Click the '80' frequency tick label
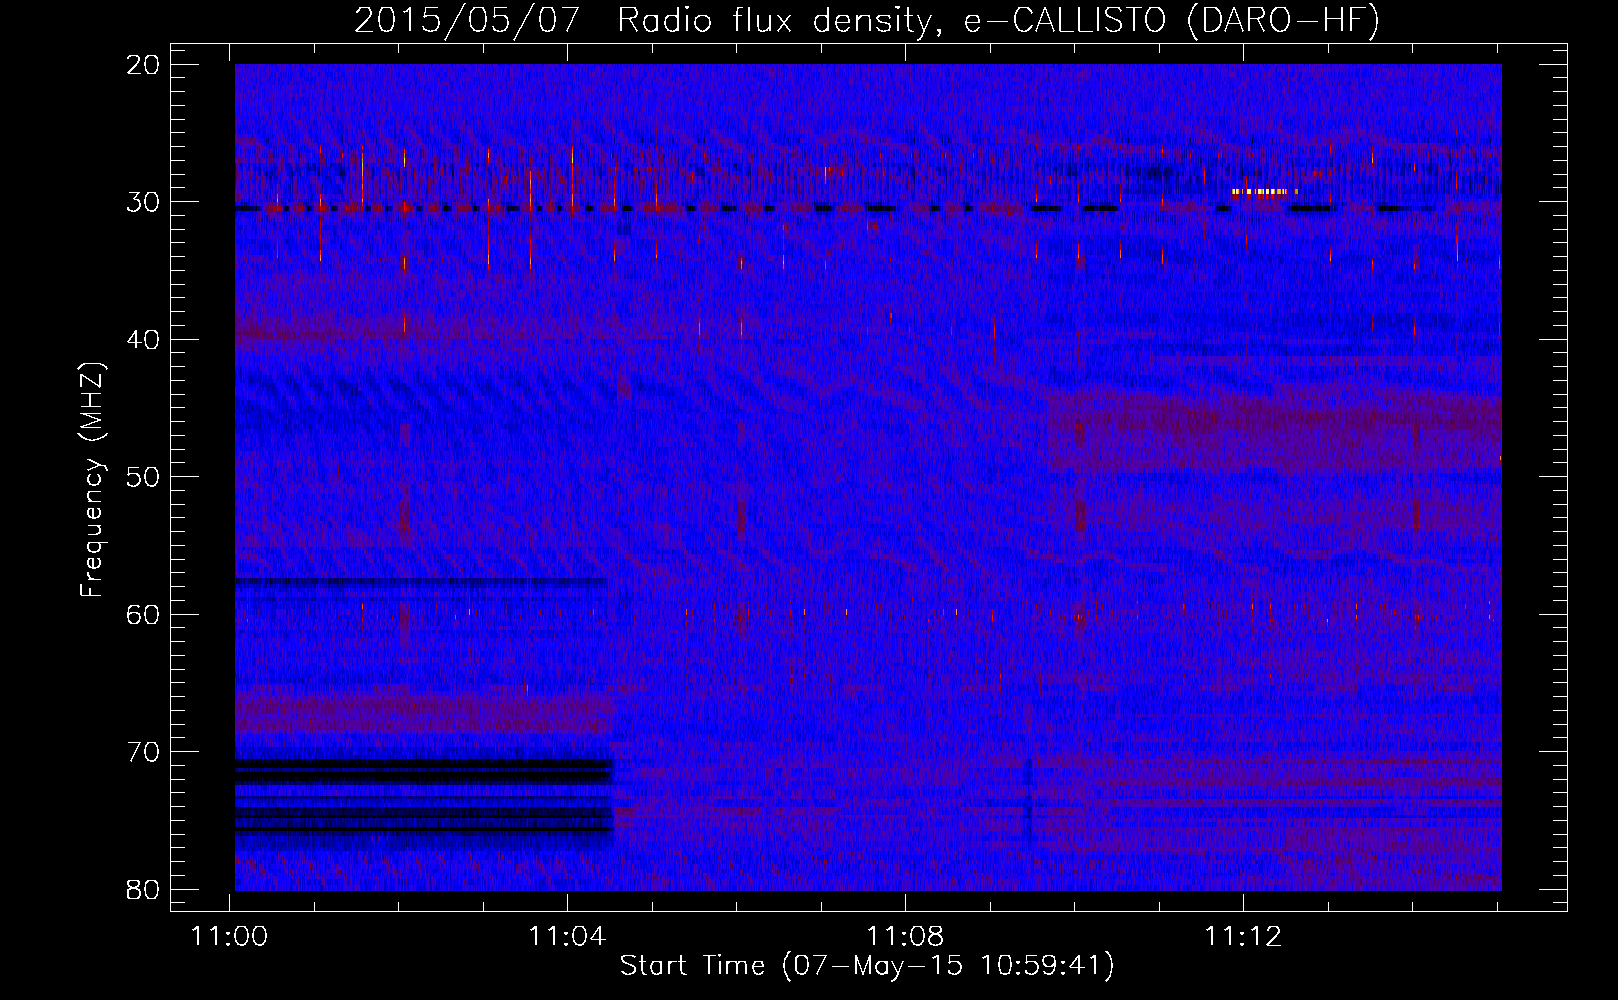This screenshot has height=1000, width=1618. coord(144,889)
